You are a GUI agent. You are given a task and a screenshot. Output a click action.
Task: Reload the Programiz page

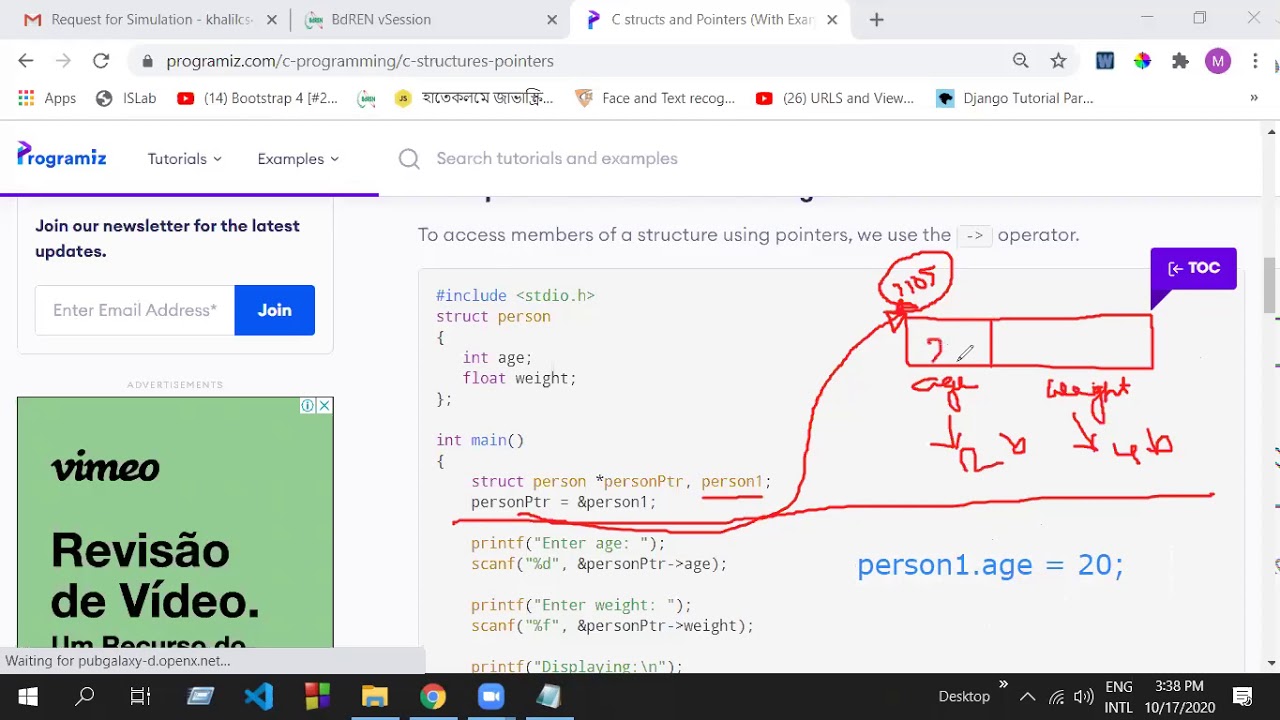101,61
